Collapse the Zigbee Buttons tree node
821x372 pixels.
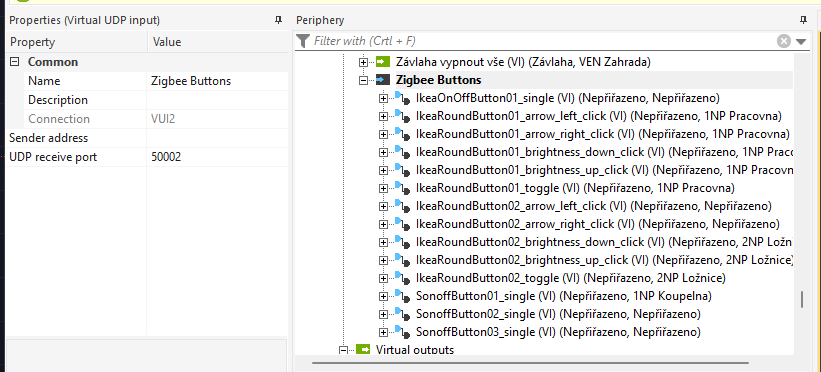[x=363, y=80]
